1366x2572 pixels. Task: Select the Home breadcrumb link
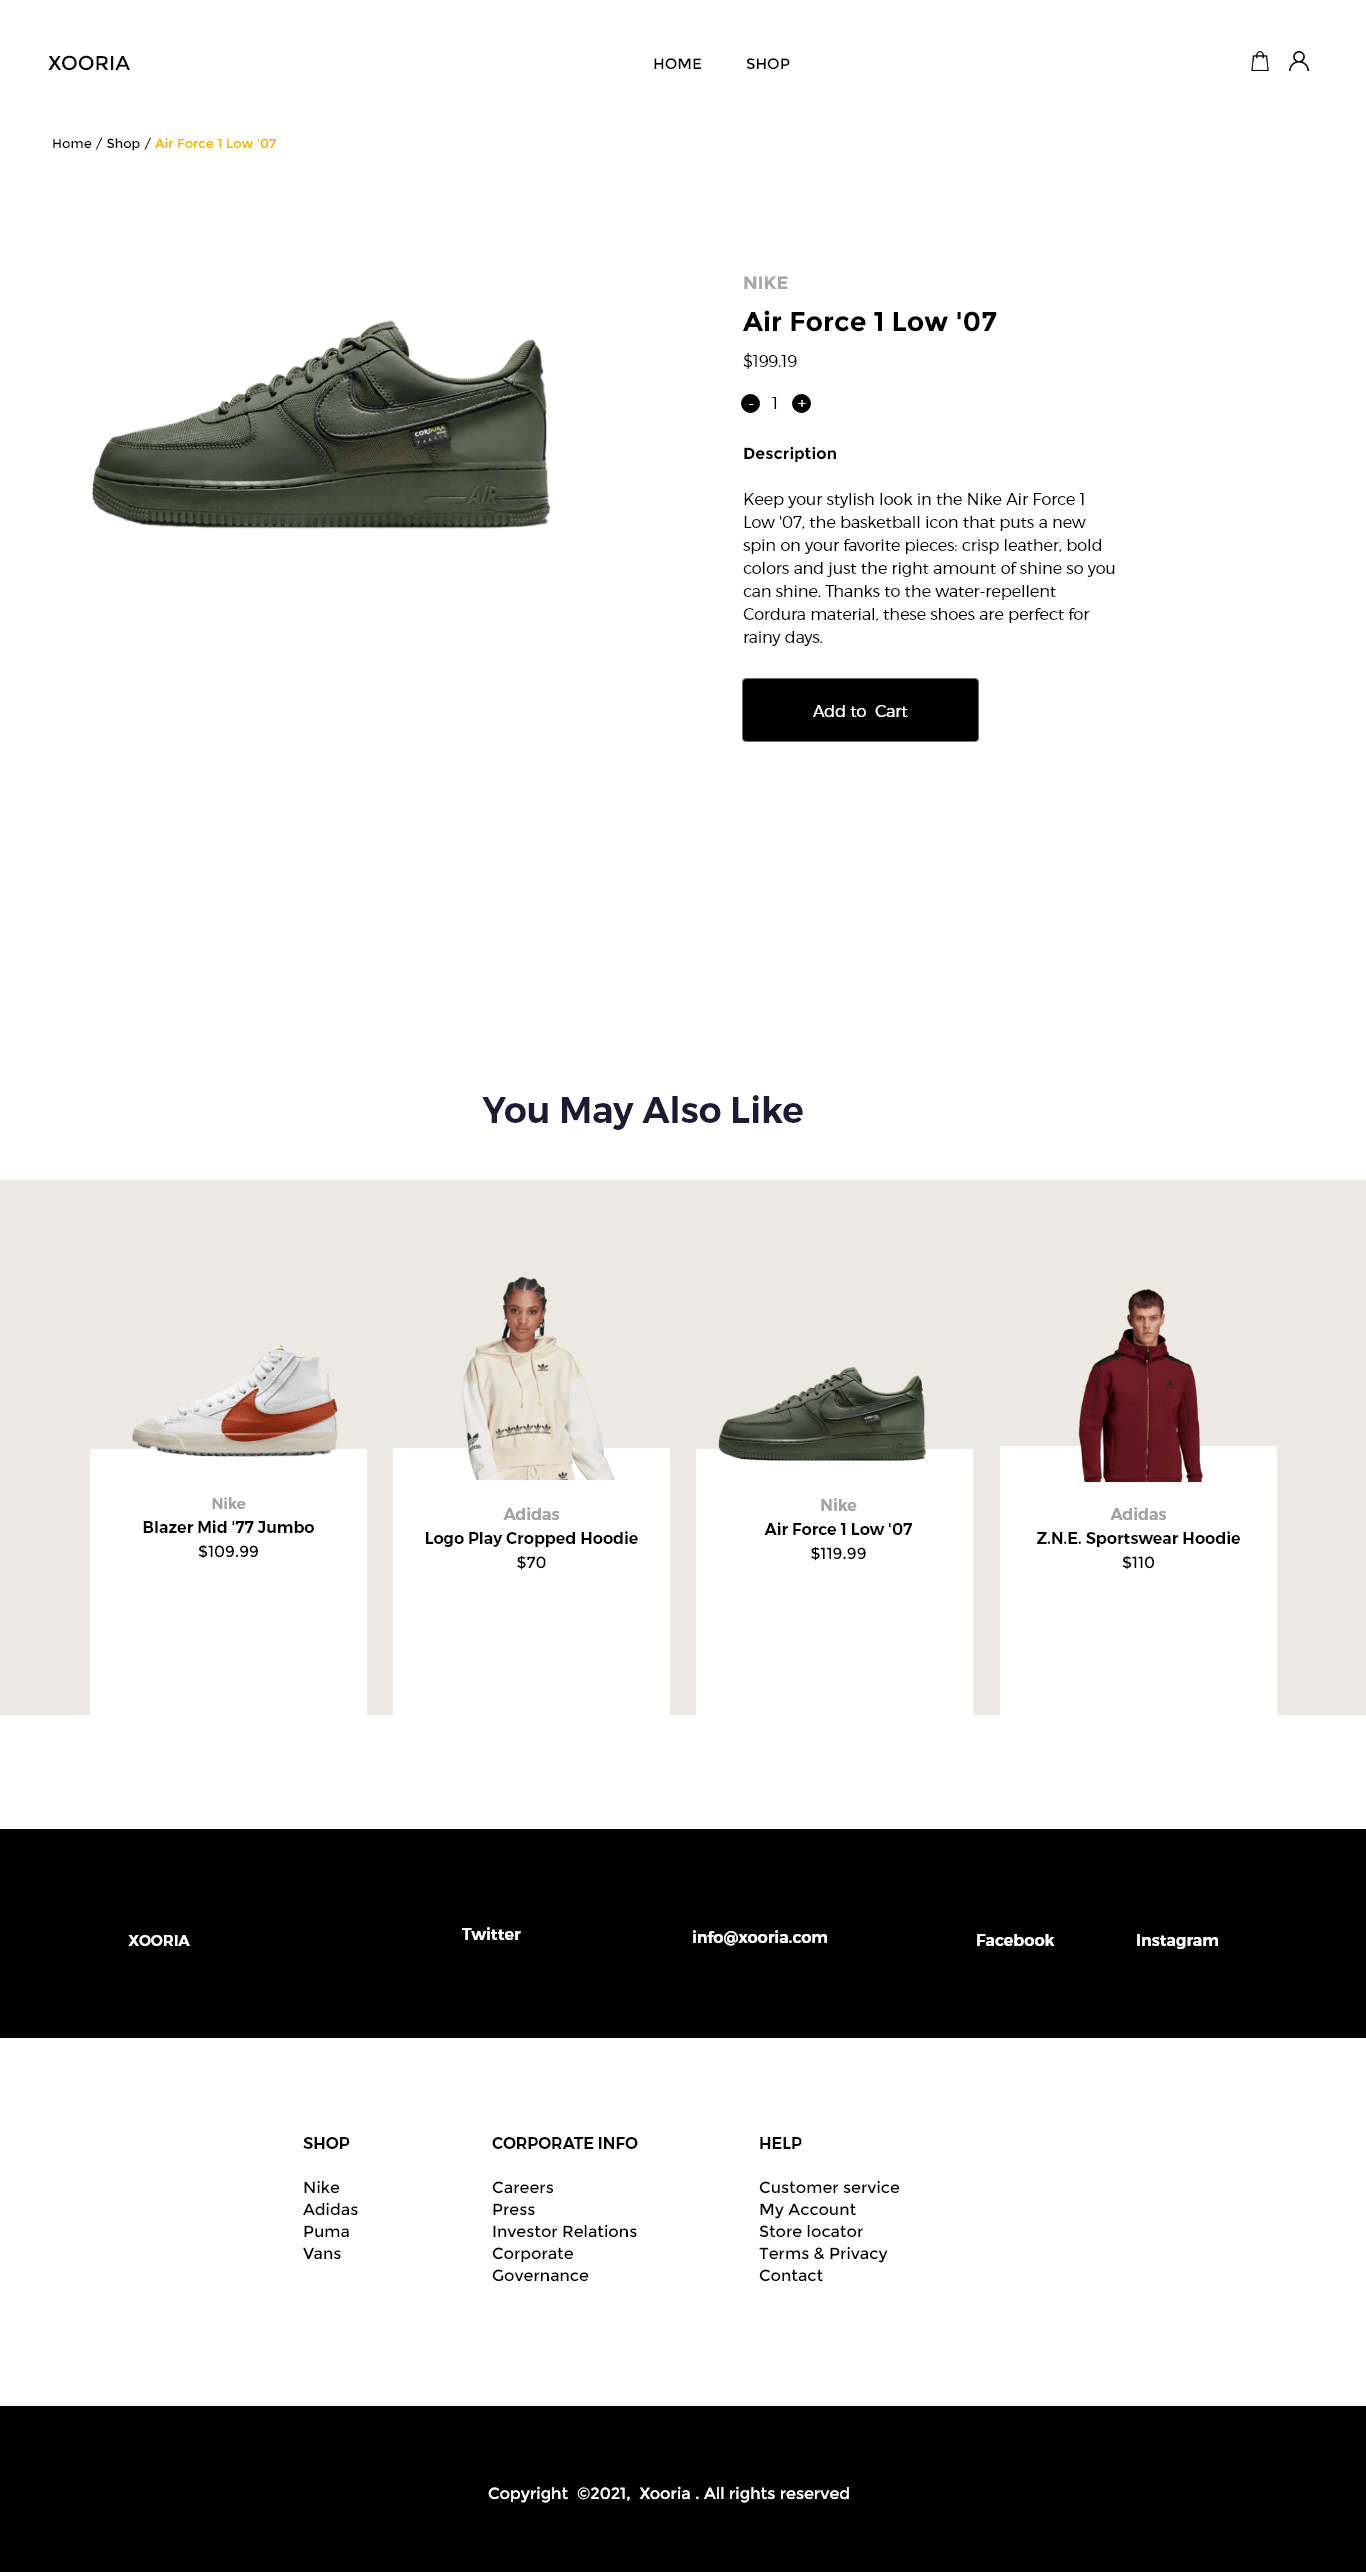(x=72, y=144)
